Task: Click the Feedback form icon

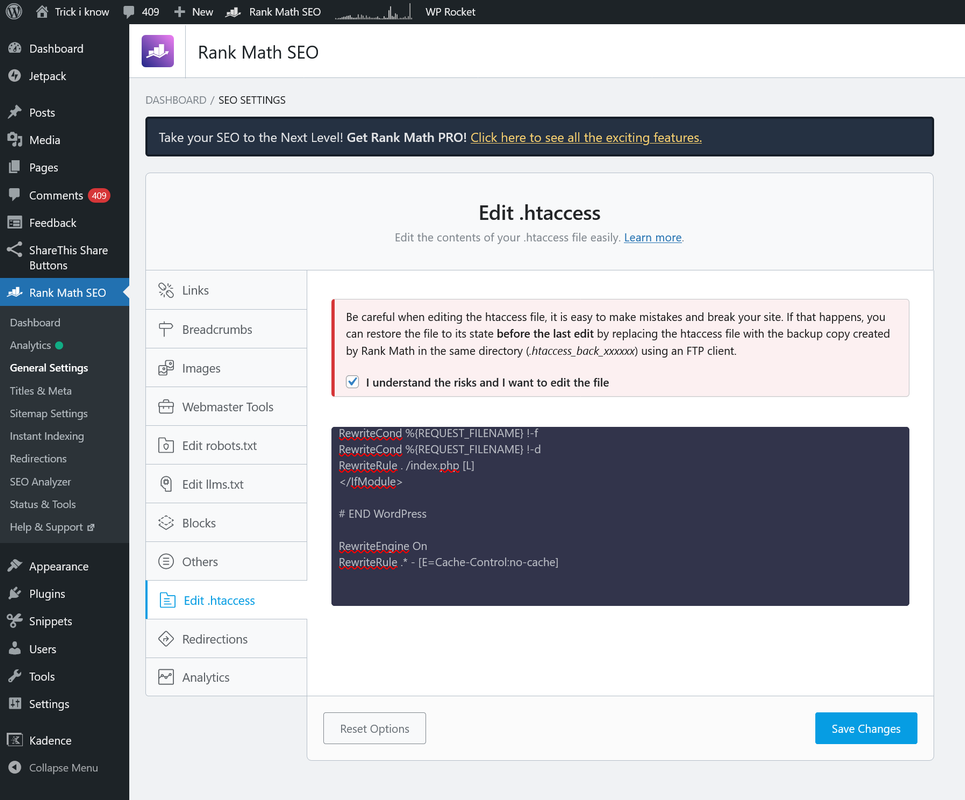Action: coord(15,222)
